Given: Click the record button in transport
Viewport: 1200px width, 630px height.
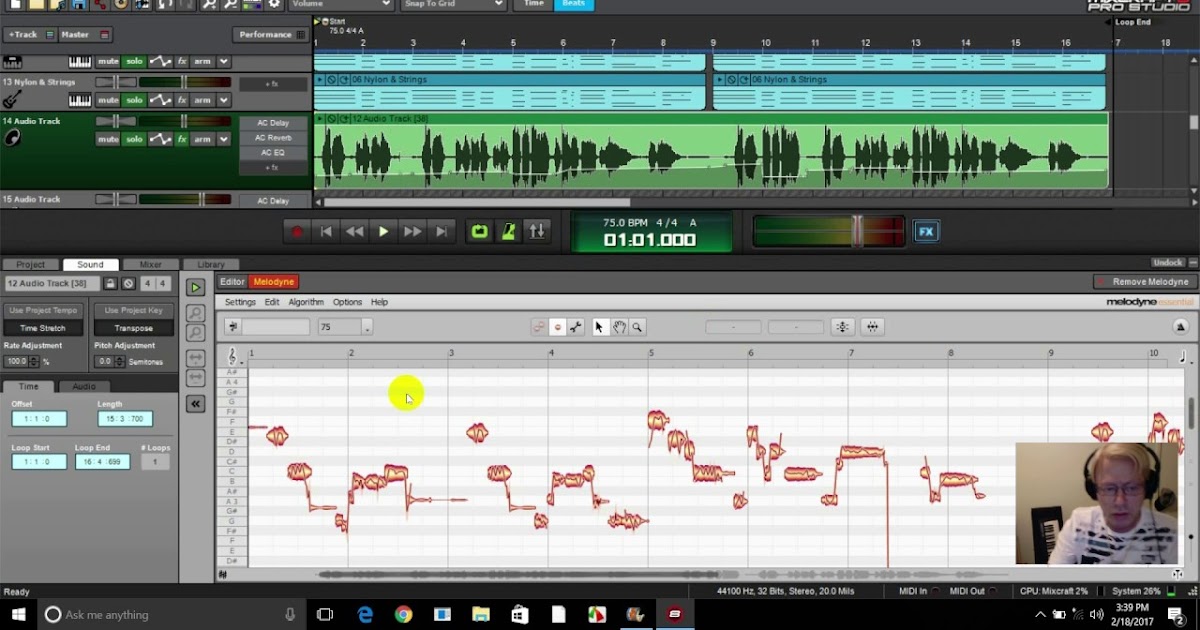Looking at the screenshot, I should click(x=297, y=232).
